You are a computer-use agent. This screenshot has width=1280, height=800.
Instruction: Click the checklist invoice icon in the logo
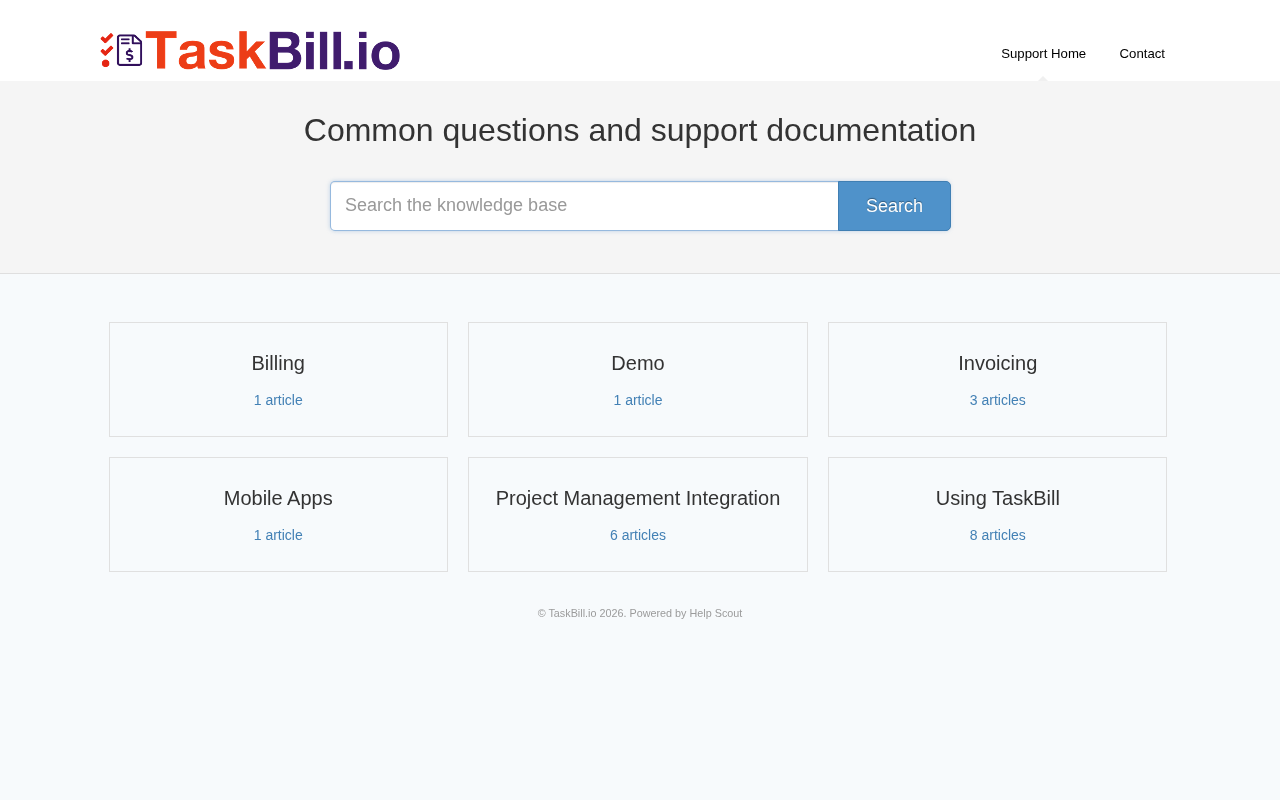121,50
